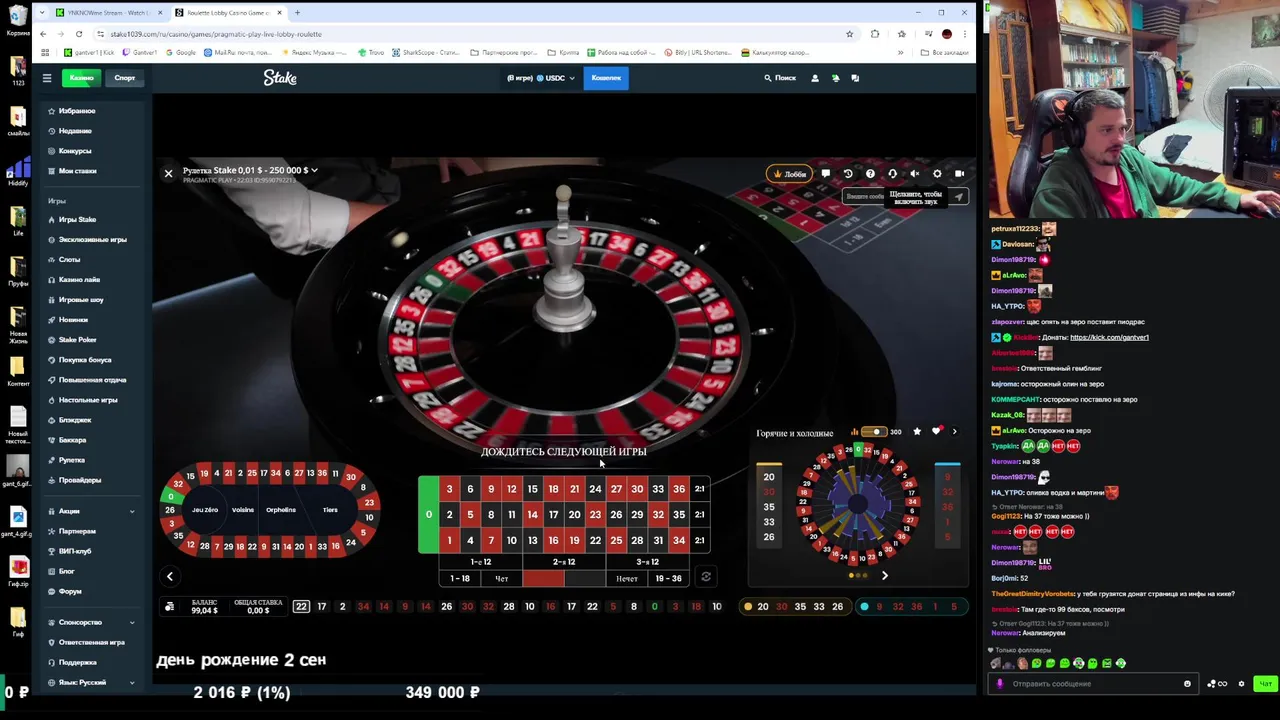Open the Stake site chat icon
Image resolution: width=1280 pixels, height=720 pixels.
(855, 77)
